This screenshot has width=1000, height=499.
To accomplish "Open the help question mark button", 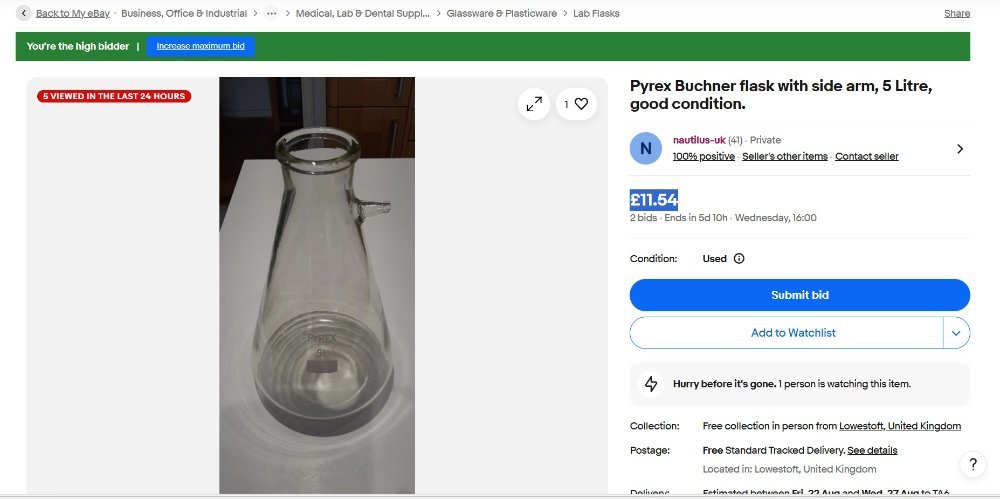I will pyautogui.click(x=972, y=464).
